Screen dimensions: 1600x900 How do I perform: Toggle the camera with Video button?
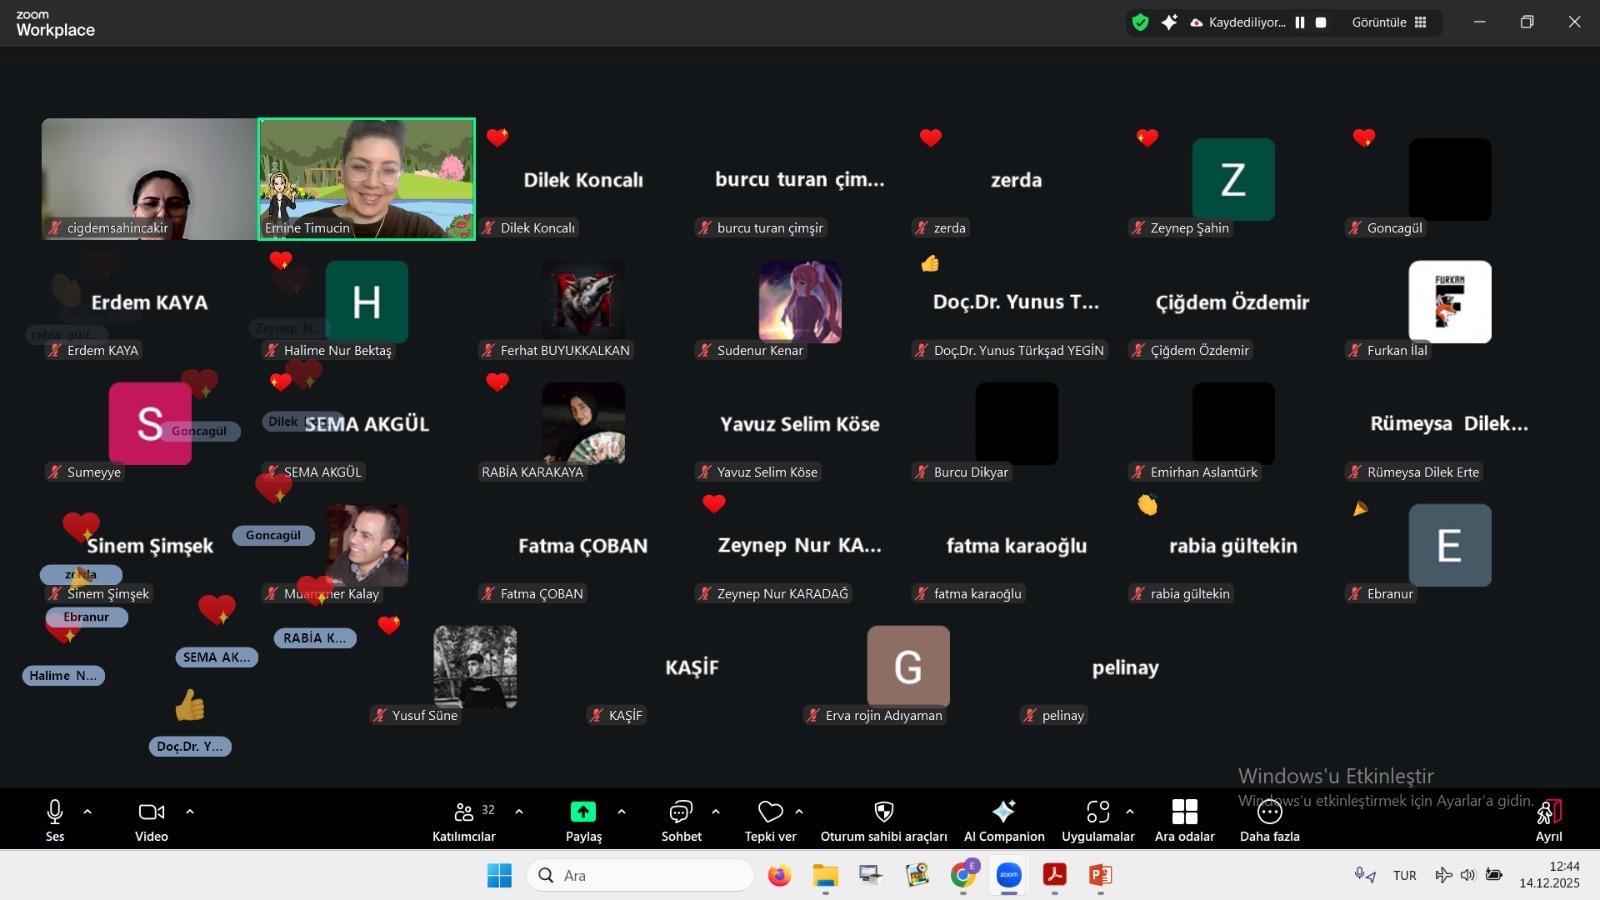pyautogui.click(x=152, y=820)
